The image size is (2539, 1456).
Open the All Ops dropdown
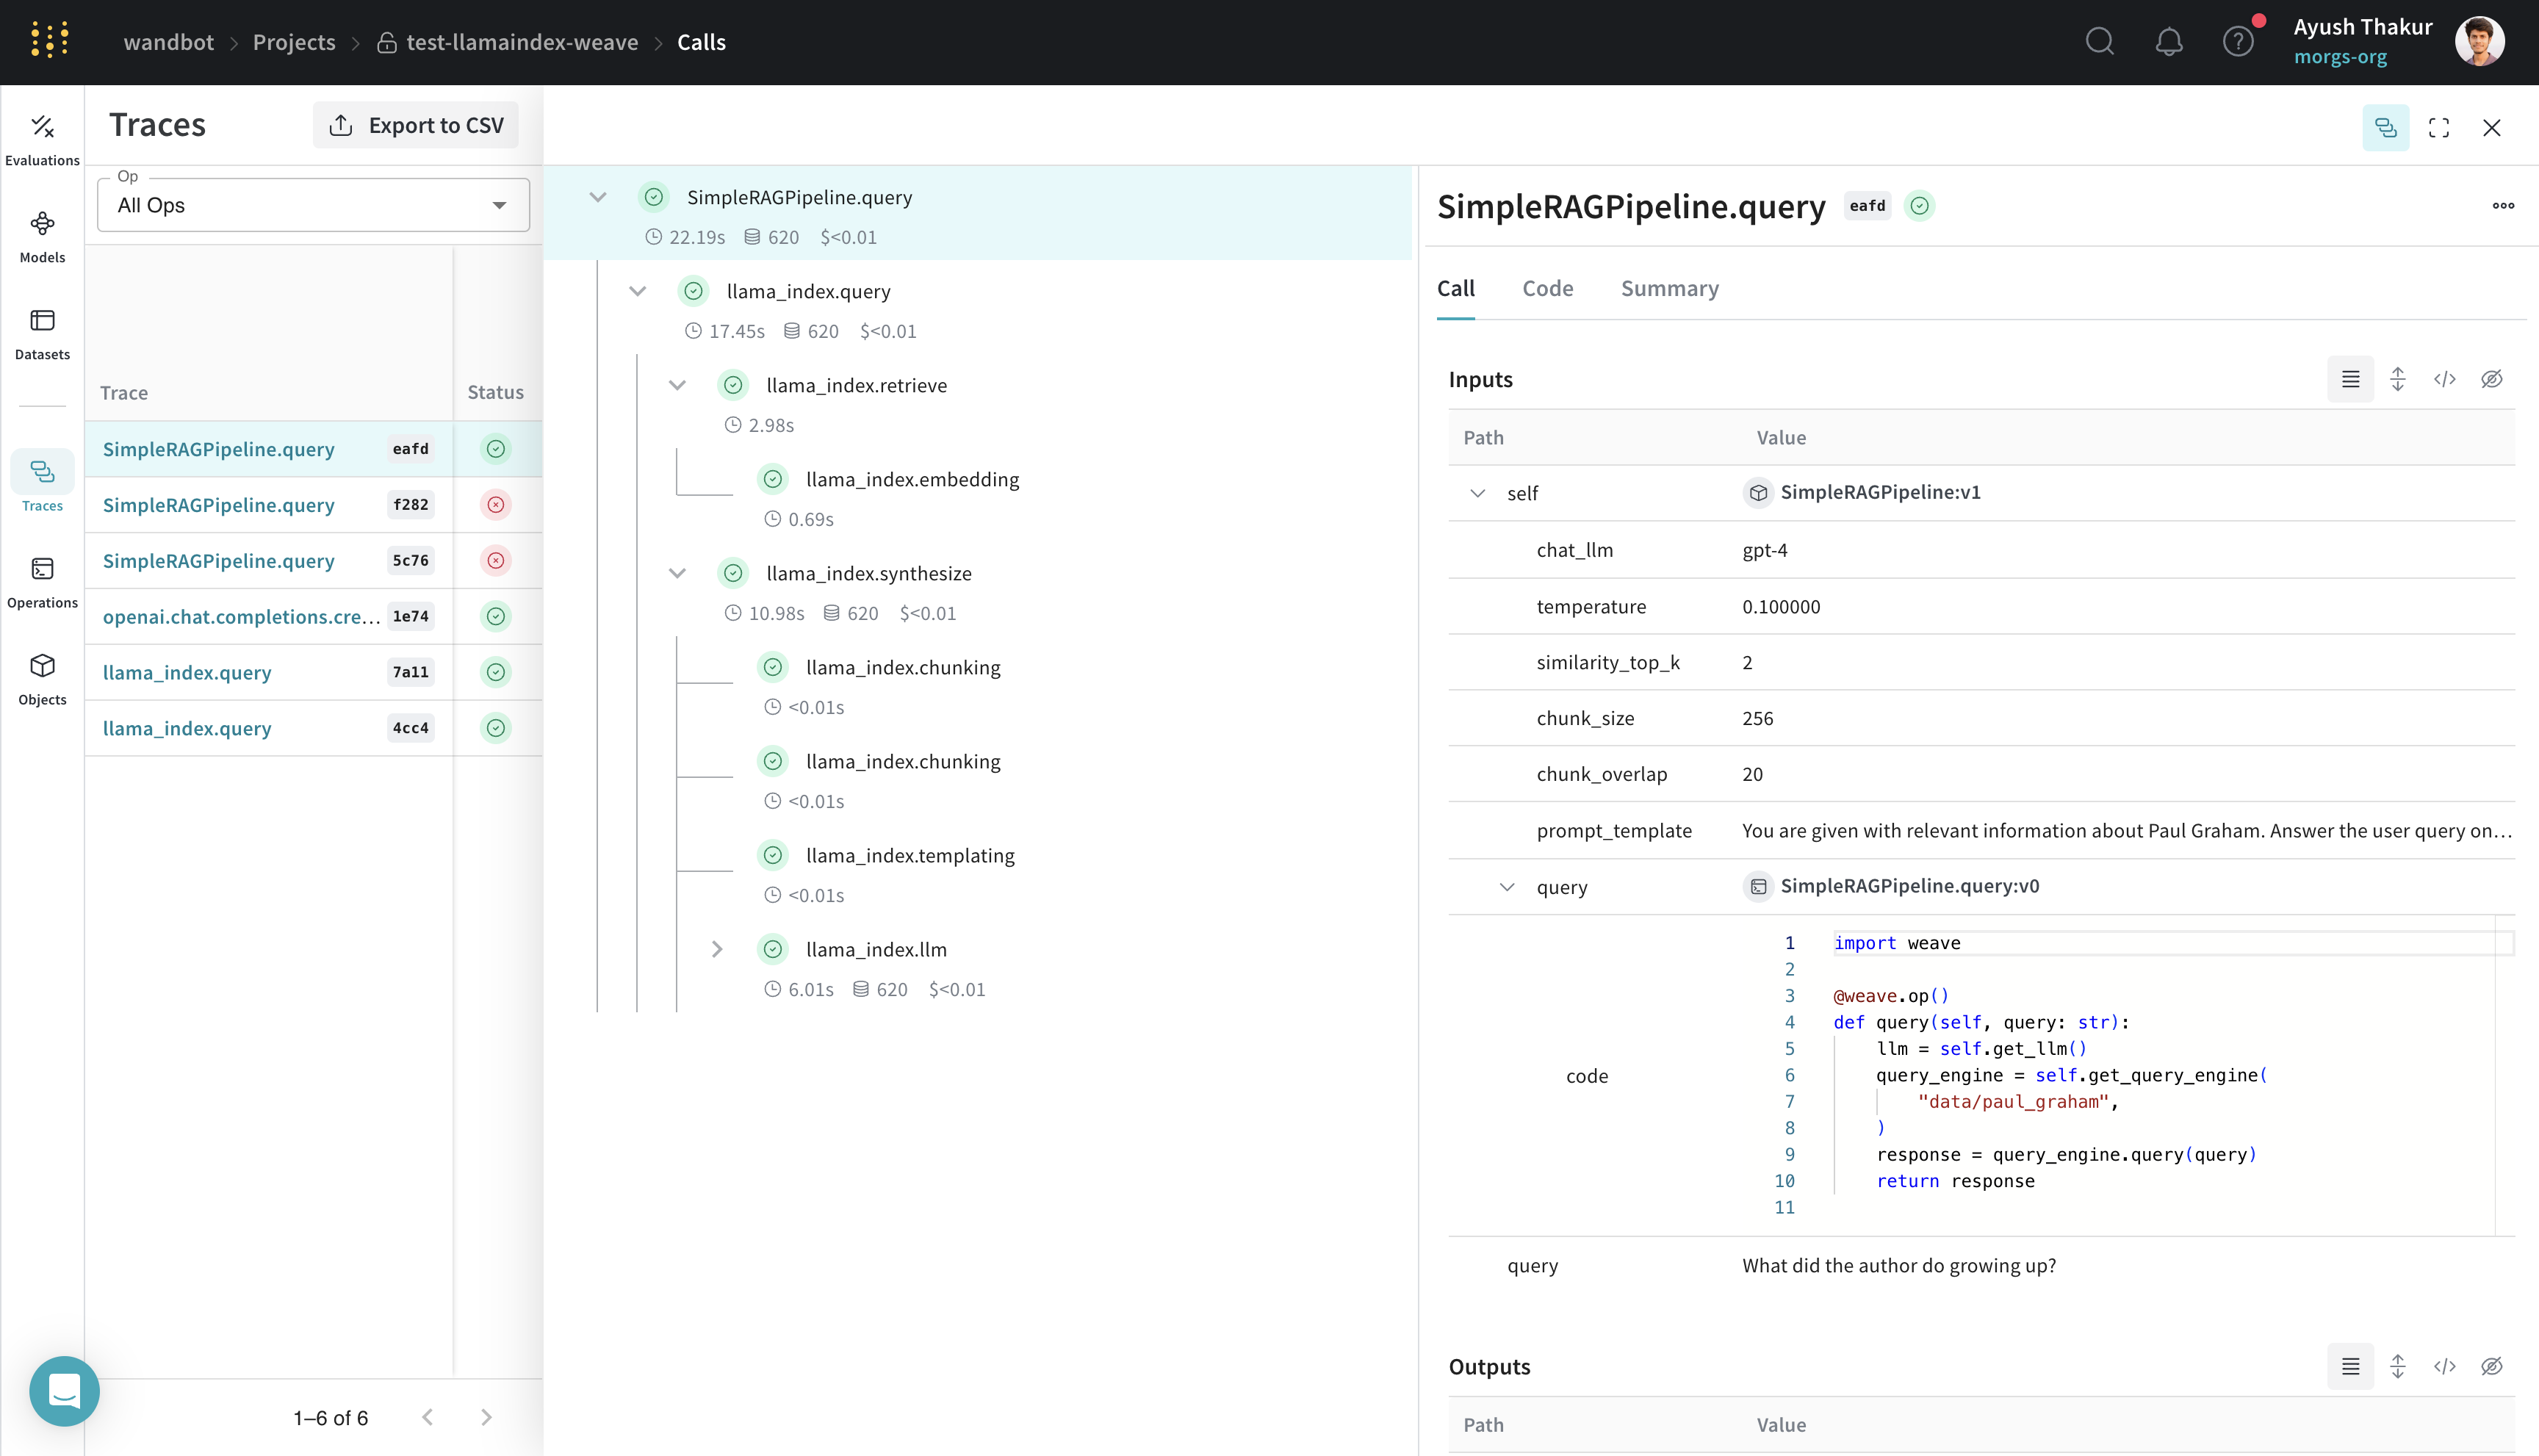pos(313,205)
